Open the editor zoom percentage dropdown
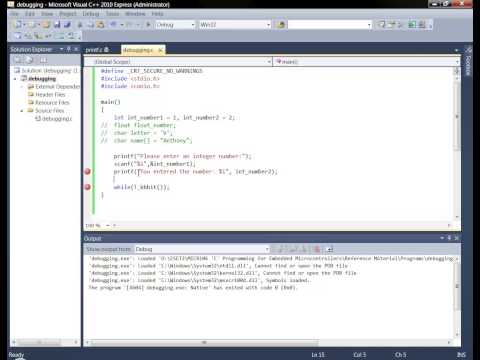Image resolution: width=480 pixels, height=360 pixels. pos(108,226)
